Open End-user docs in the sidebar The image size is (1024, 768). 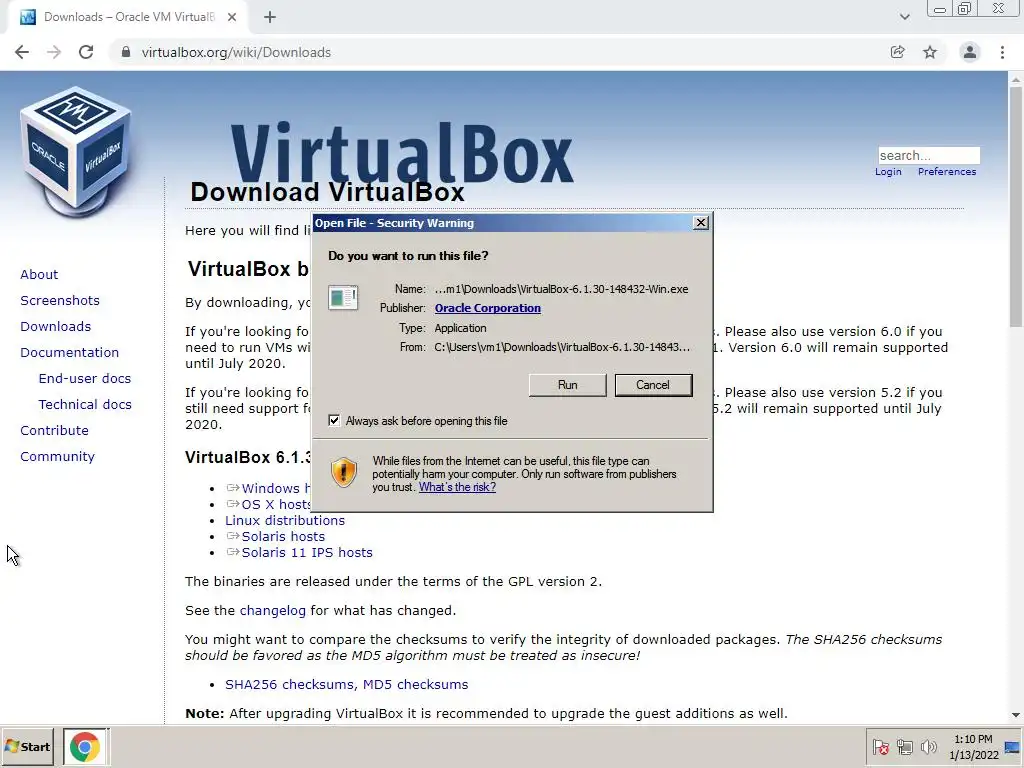coord(85,379)
